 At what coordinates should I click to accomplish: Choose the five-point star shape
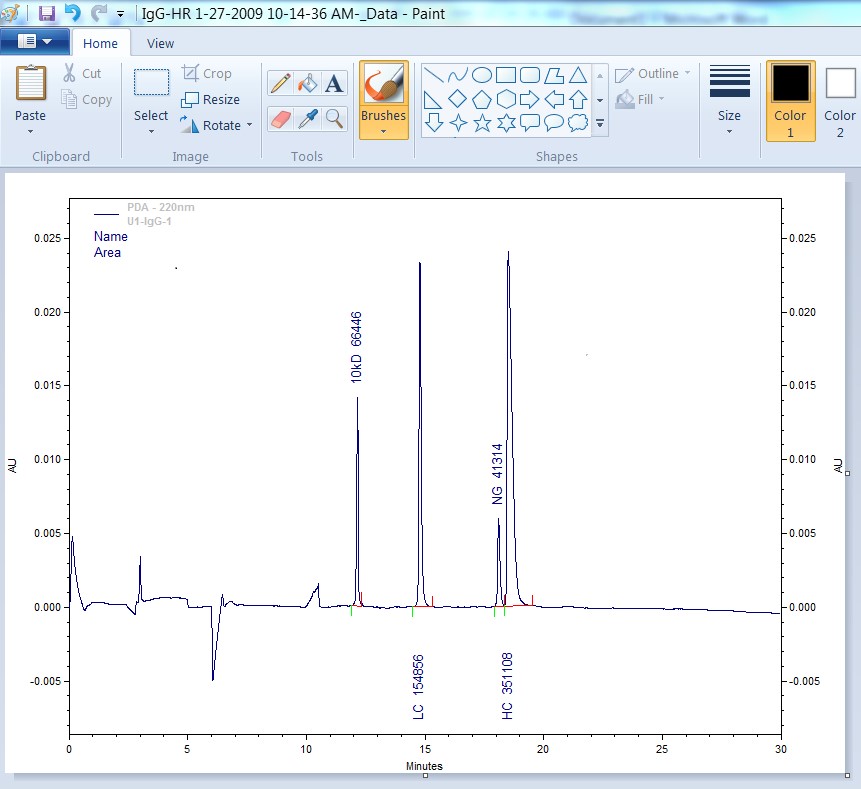[482, 123]
